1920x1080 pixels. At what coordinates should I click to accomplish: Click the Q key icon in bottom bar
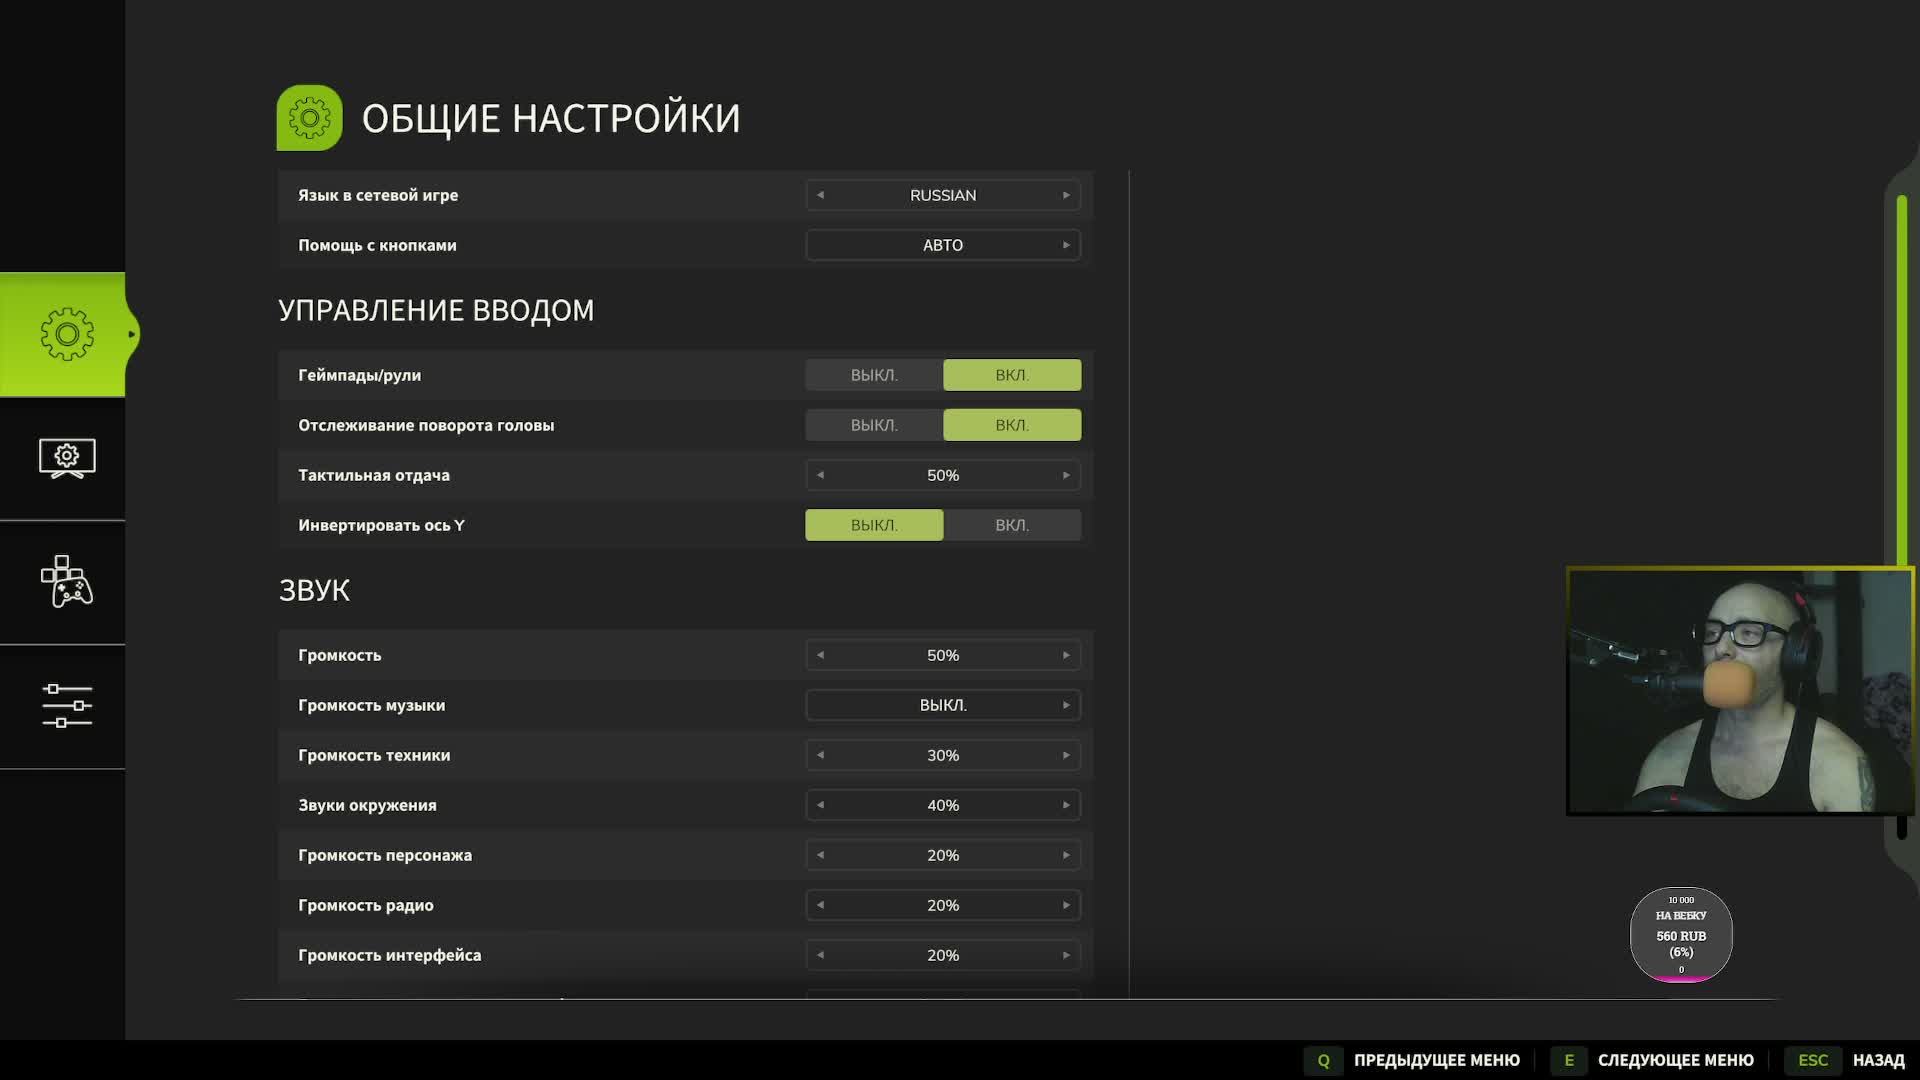pyautogui.click(x=1324, y=1060)
